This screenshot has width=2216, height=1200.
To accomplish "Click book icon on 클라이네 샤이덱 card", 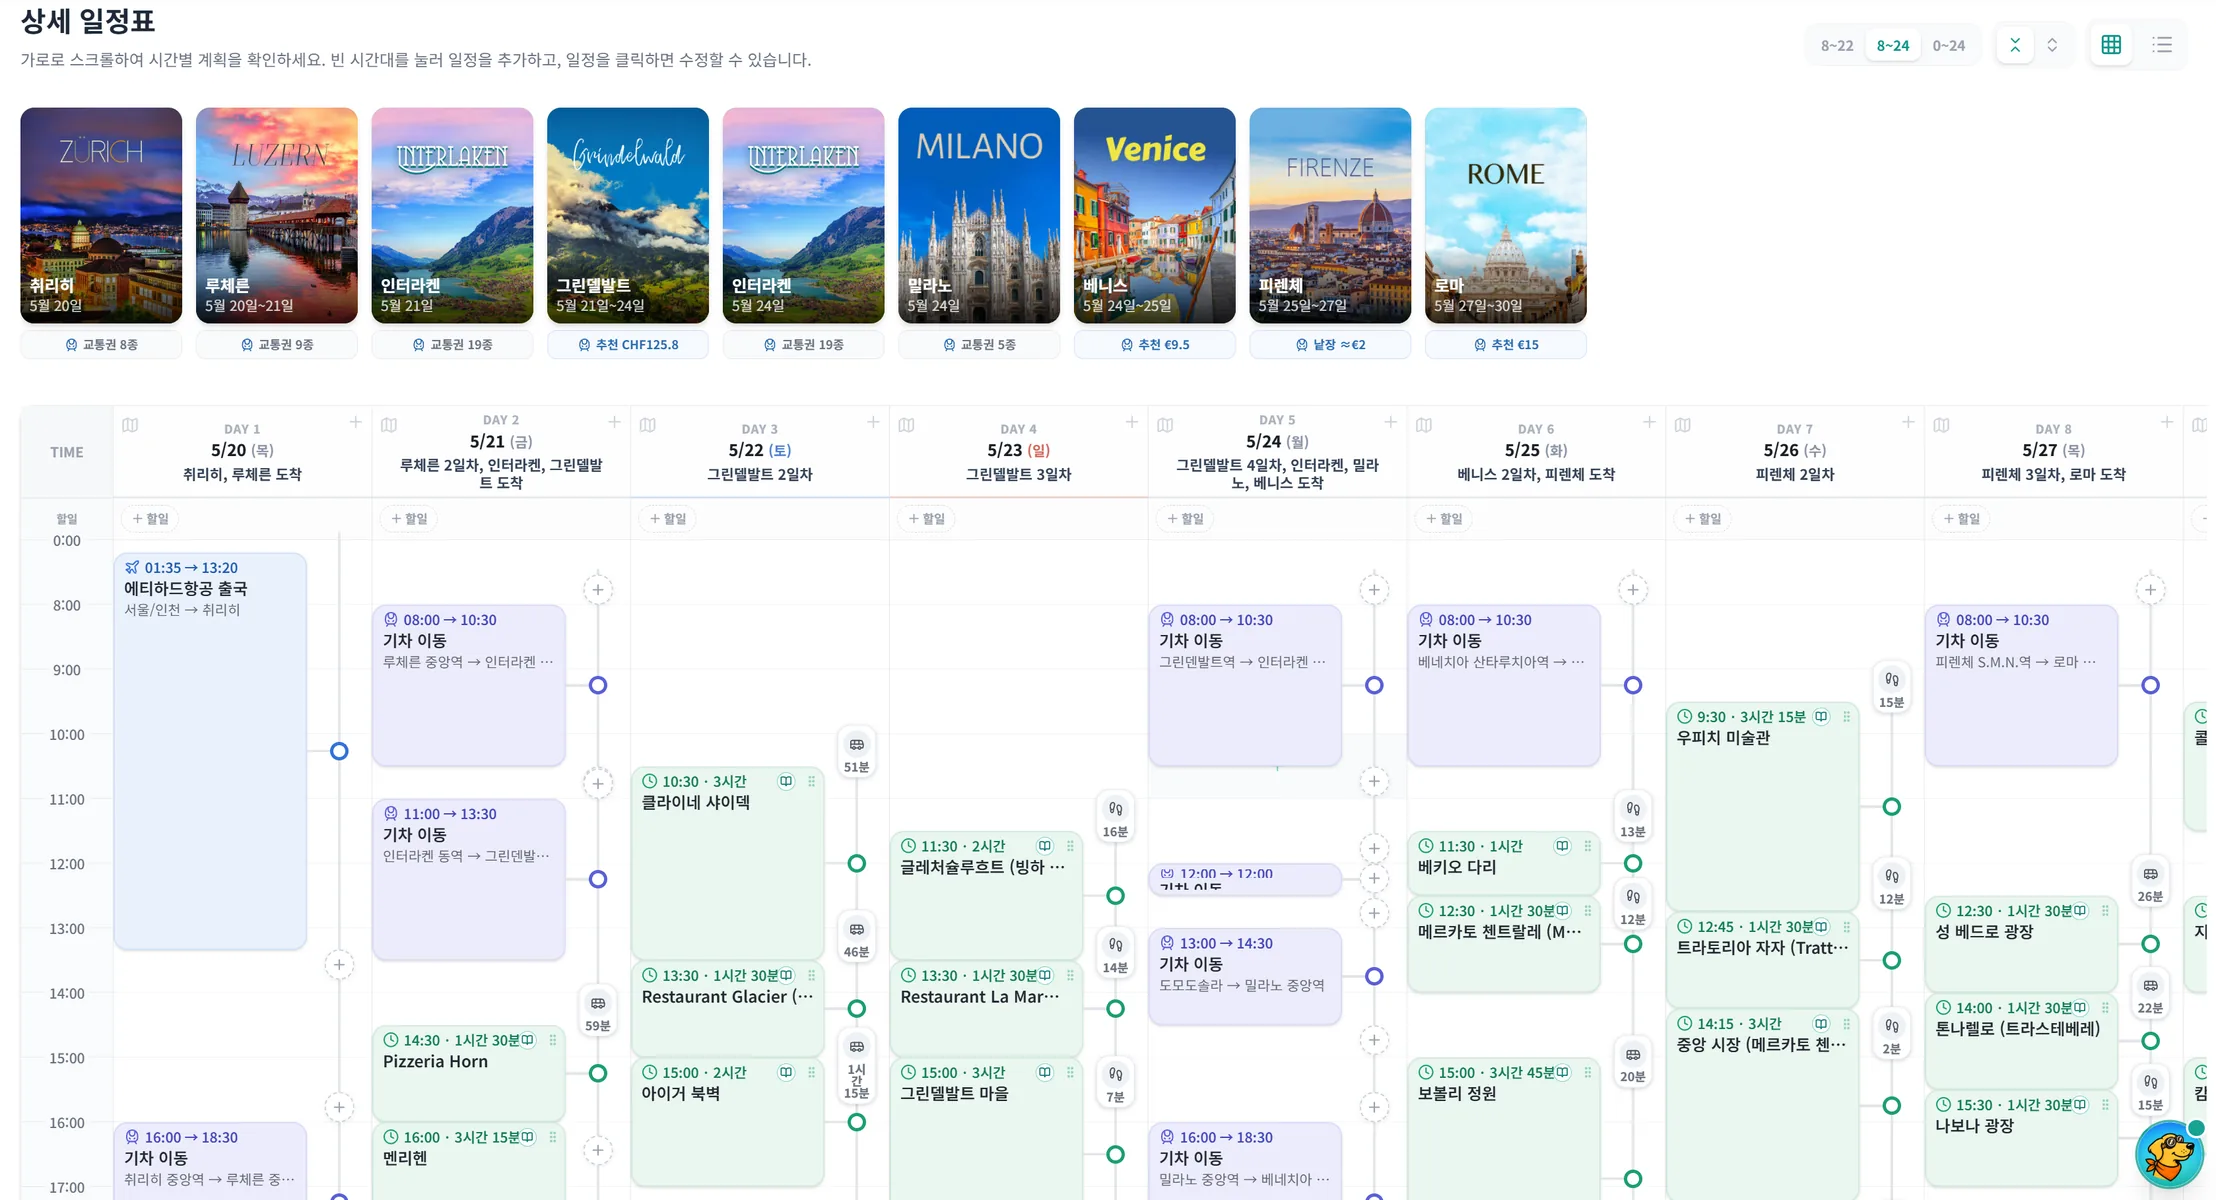I will click(786, 781).
